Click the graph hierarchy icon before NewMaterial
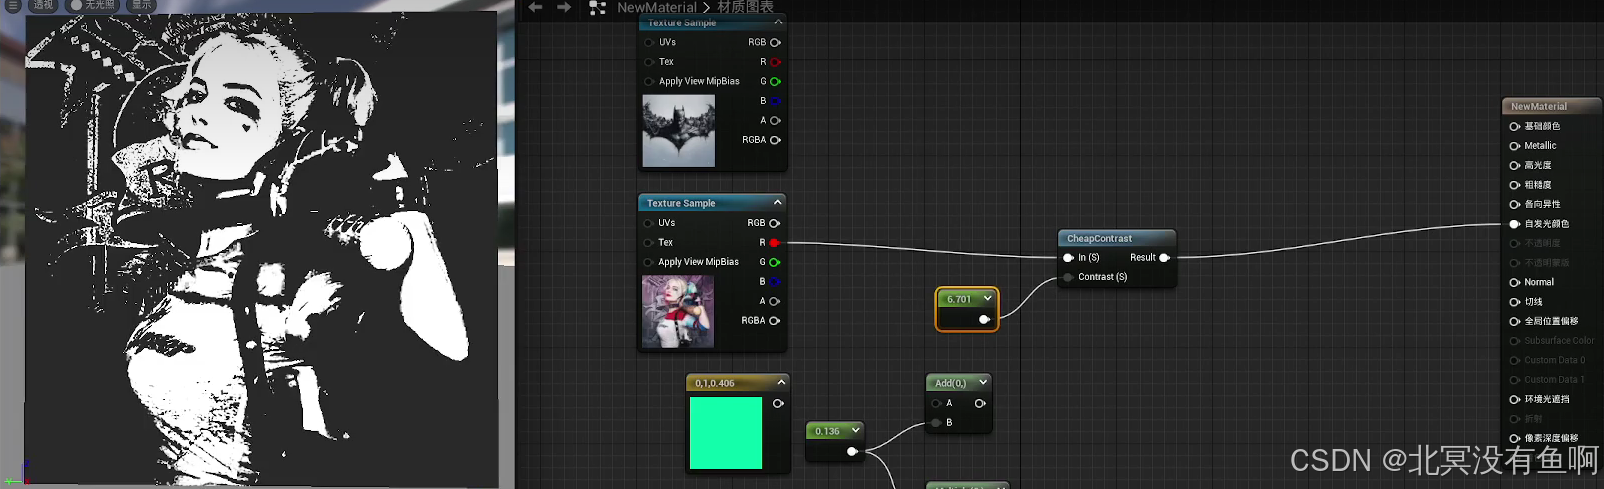 598,8
